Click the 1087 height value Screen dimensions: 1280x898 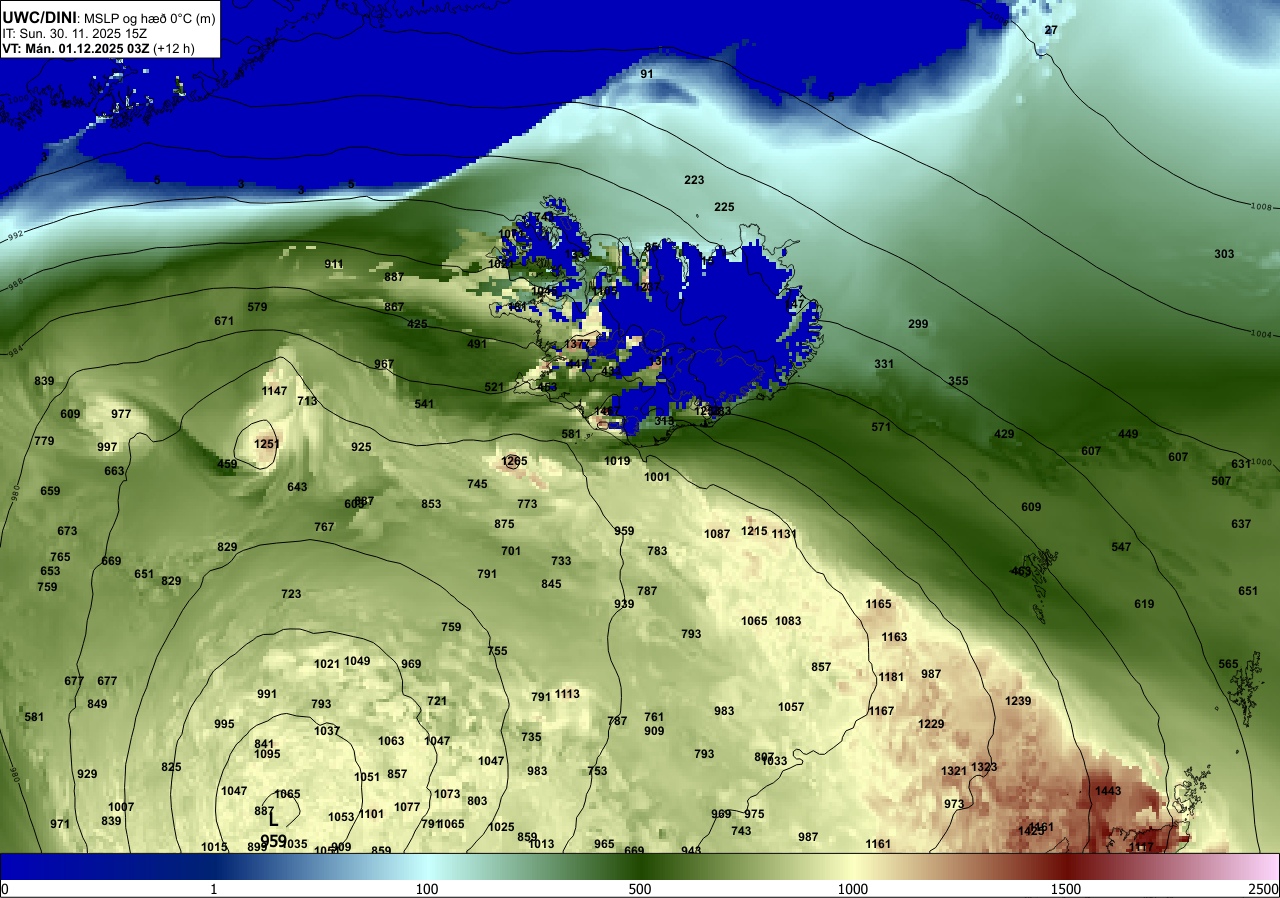point(717,534)
